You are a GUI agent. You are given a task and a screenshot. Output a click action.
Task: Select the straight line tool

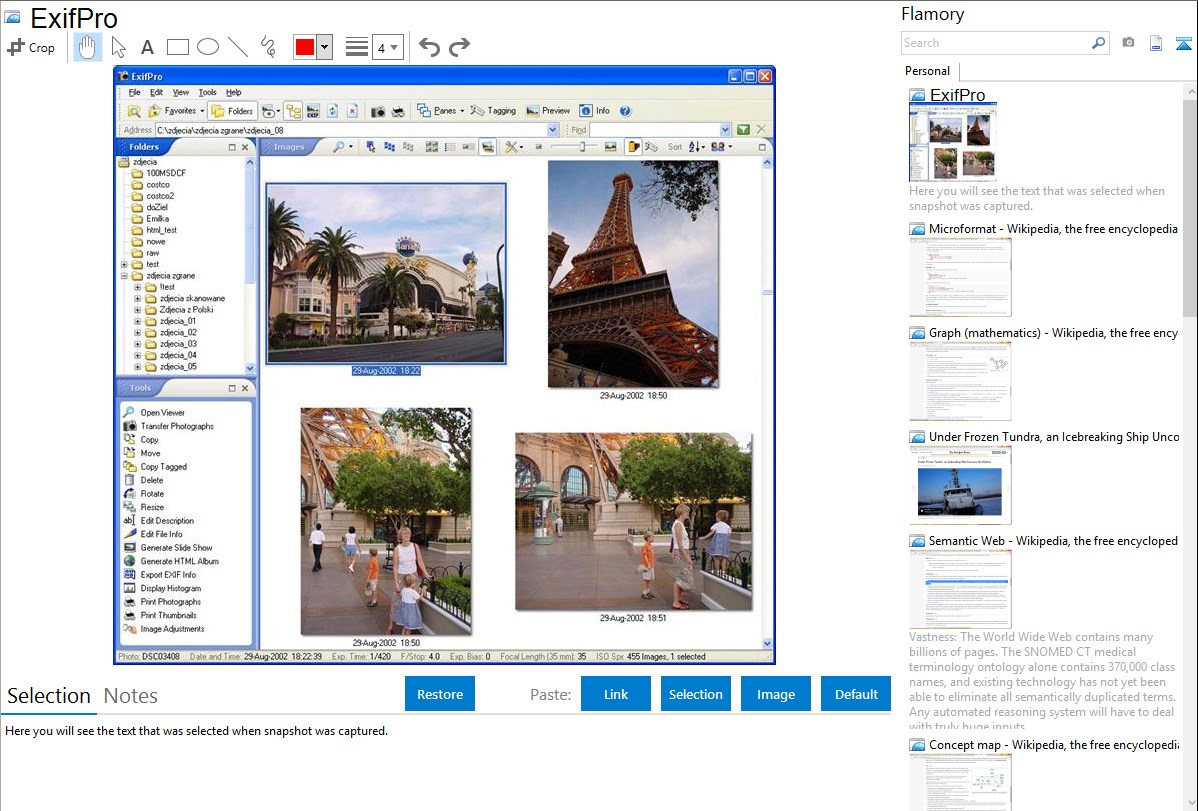click(238, 47)
